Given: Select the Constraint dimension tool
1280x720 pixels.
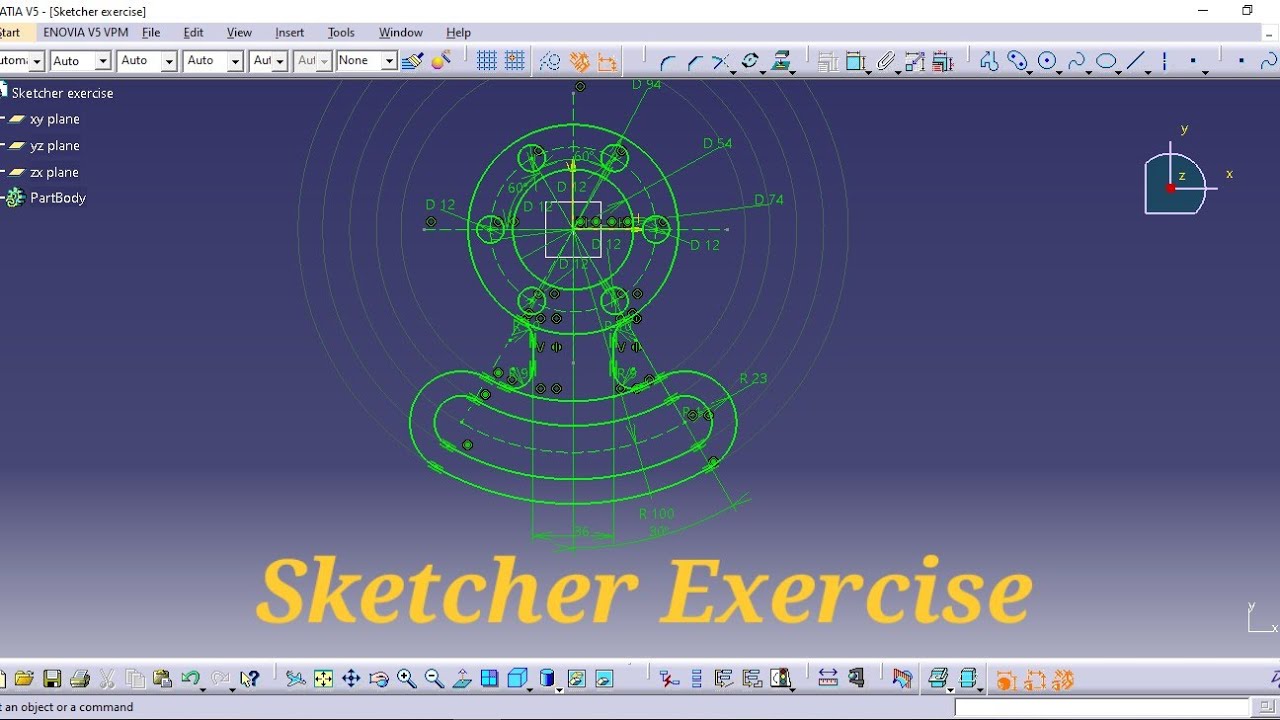Looking at the screenshot, I should [855, 62].
